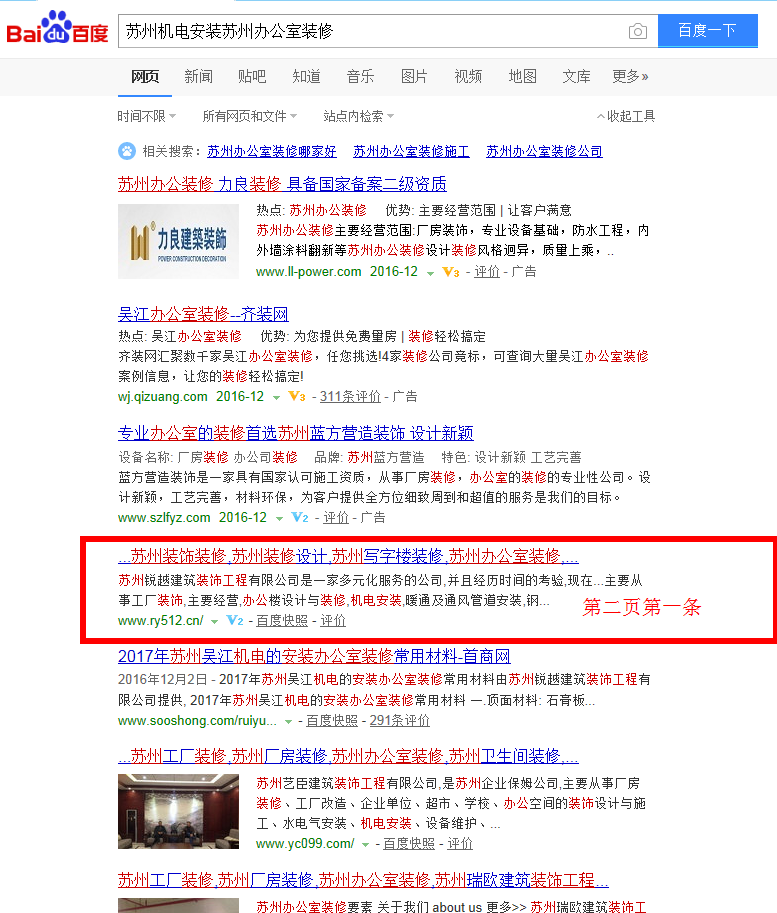This screenshot has width=777, height=913.
Task: Expand arrow next to www.yc099.com/
Action: [365, 845]
